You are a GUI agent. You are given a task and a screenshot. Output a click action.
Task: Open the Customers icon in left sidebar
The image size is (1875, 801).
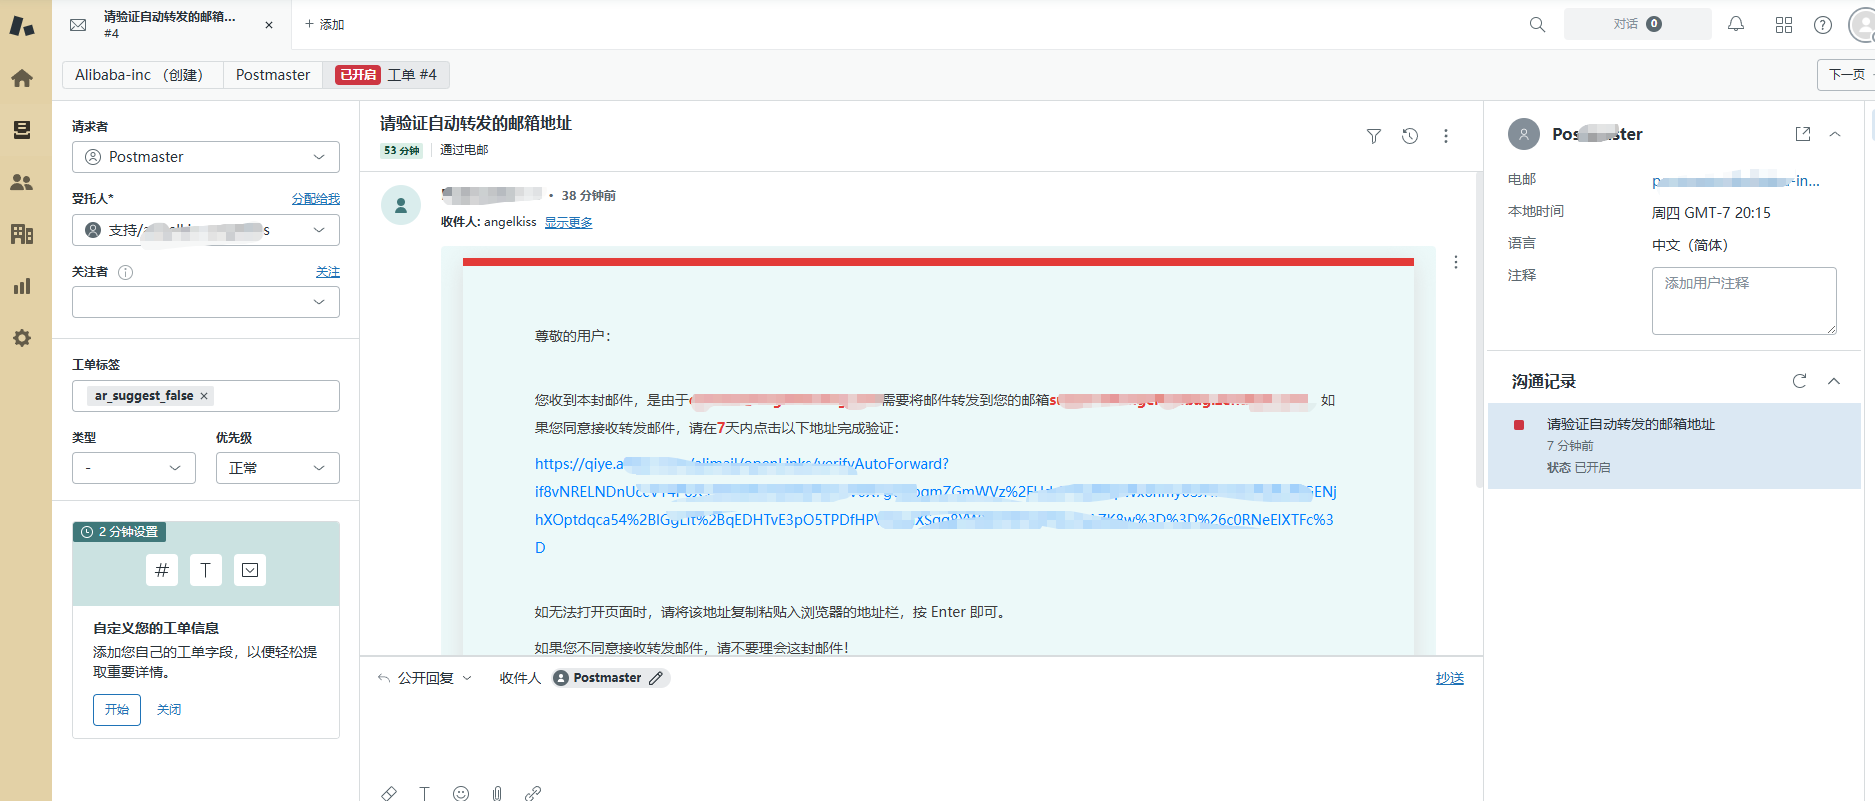tap(22, 182)
